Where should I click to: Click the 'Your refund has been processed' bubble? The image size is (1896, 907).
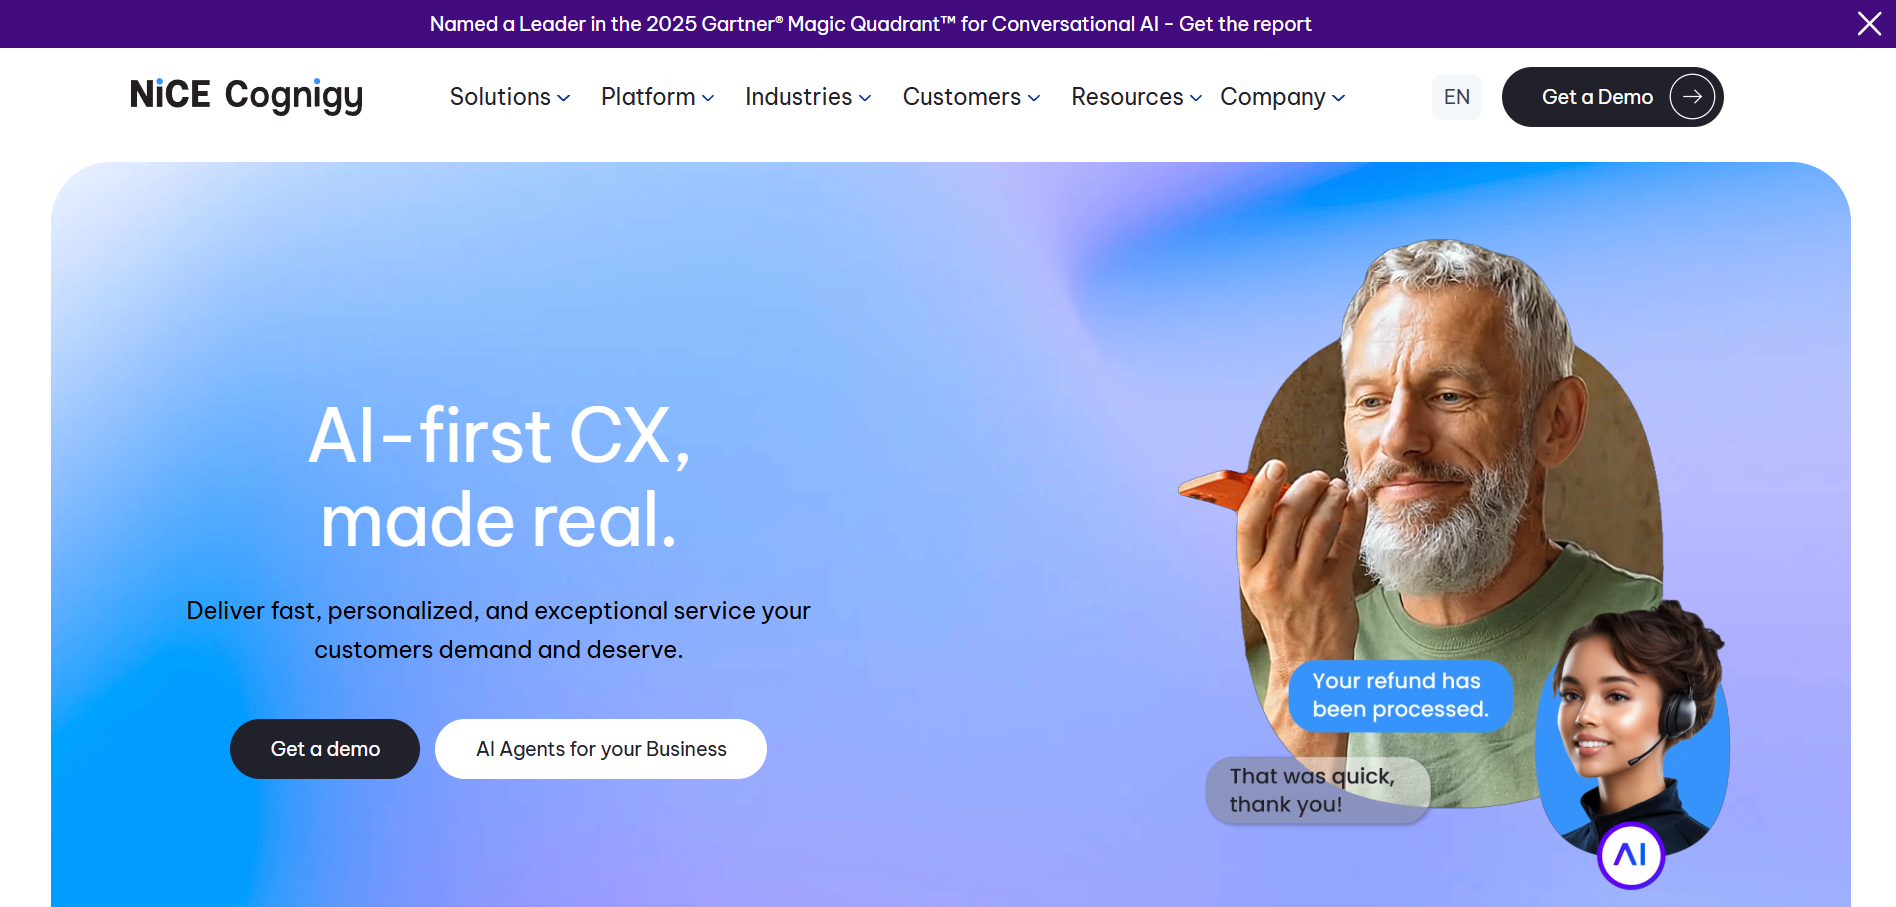(x=1400, y=695)
